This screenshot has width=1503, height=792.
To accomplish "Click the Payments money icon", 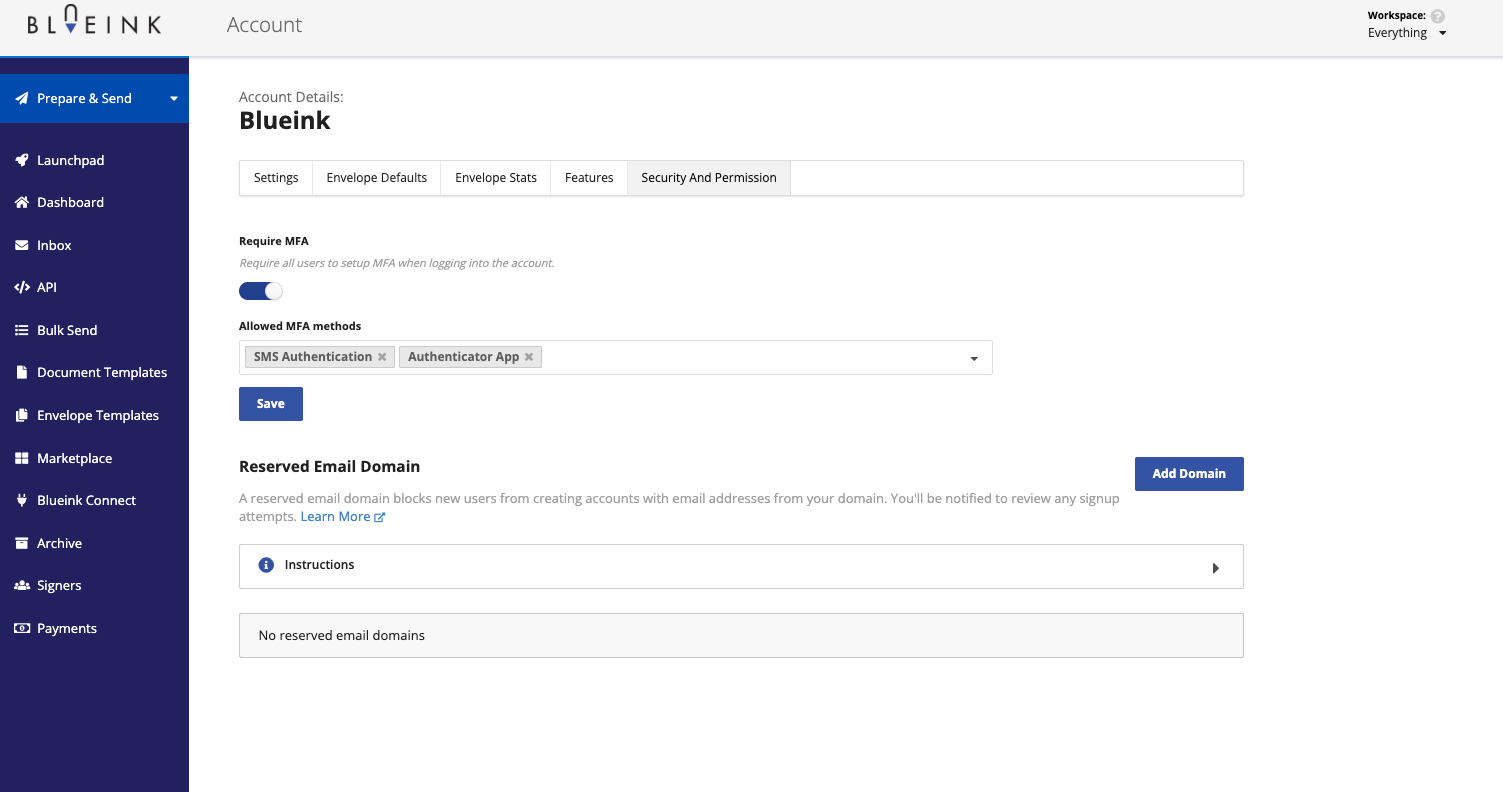I will pyautogui.click(x=22, y=628).
